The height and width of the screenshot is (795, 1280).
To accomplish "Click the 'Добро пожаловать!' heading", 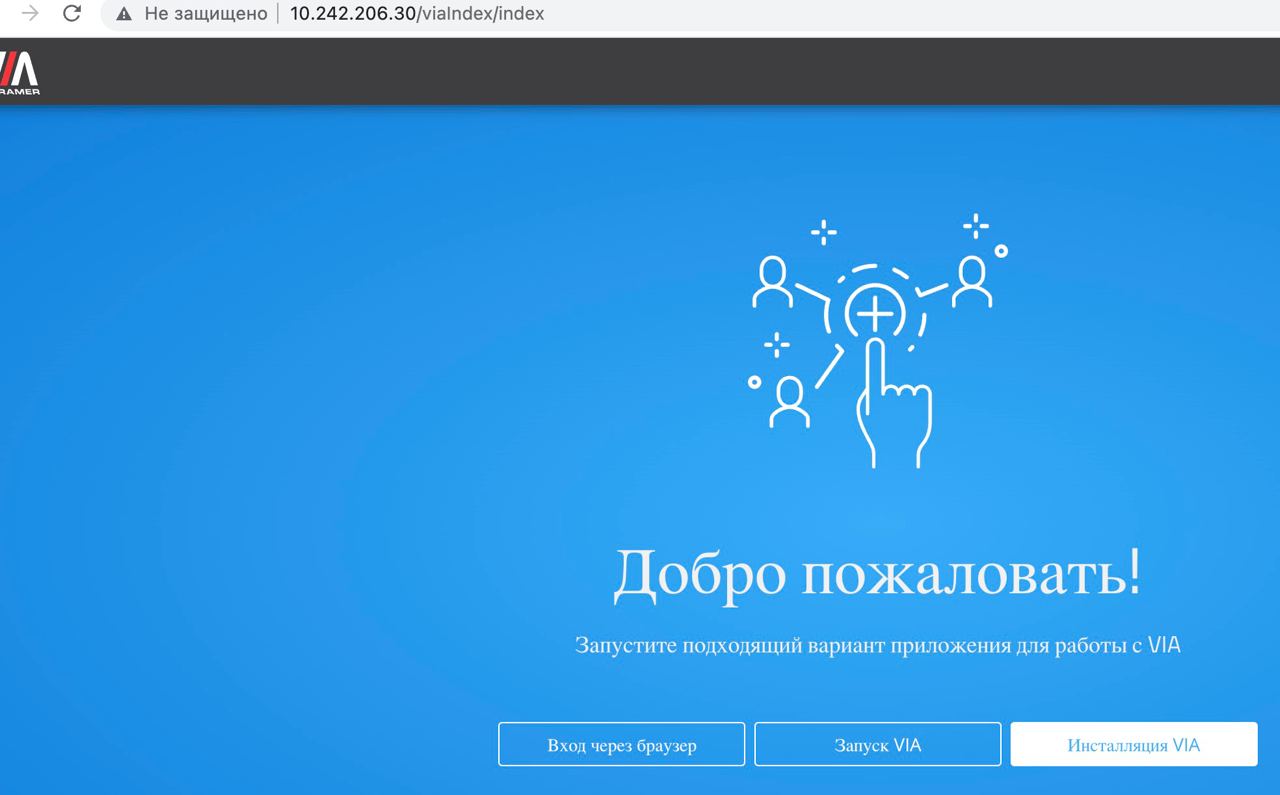I will [877, 576].
